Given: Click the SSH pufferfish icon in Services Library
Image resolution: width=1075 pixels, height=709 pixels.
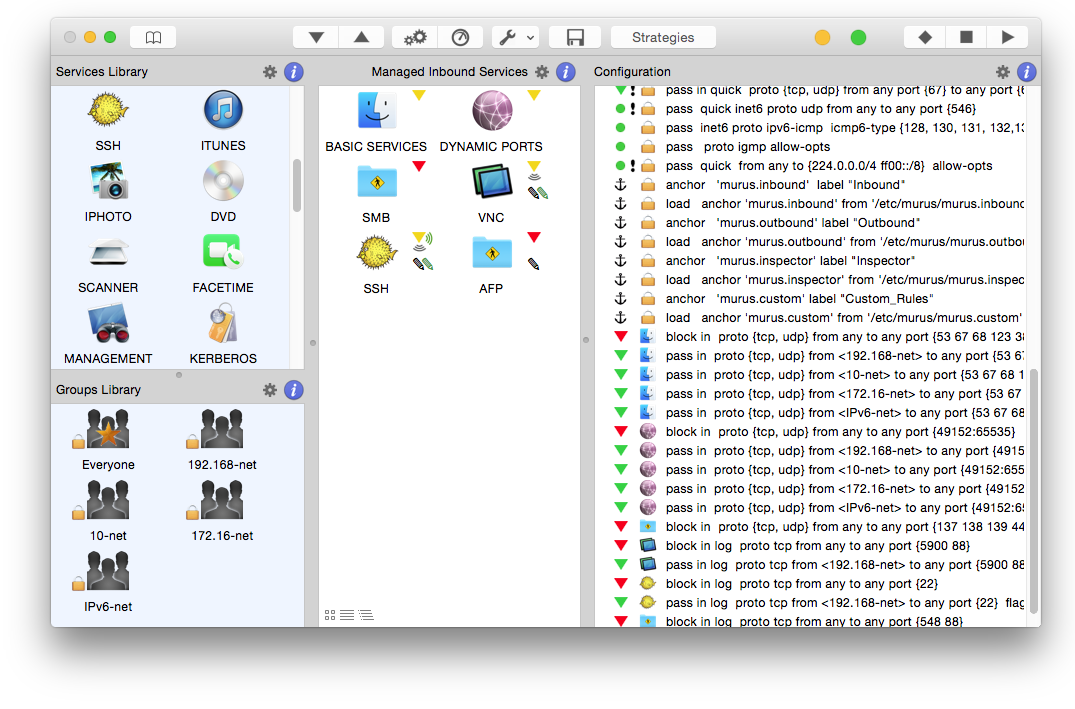Looking at the screenshot, I should pos(108,110).
